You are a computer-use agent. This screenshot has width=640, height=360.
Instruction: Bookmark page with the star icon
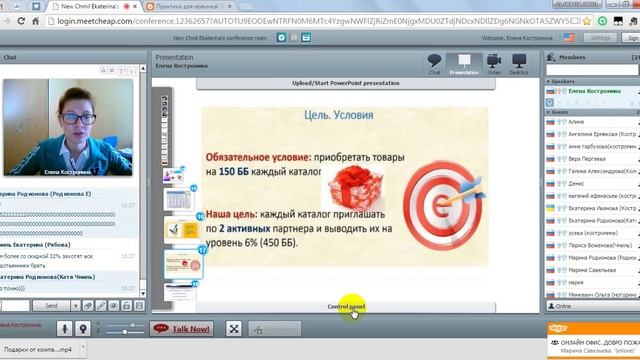coord(587,21)
